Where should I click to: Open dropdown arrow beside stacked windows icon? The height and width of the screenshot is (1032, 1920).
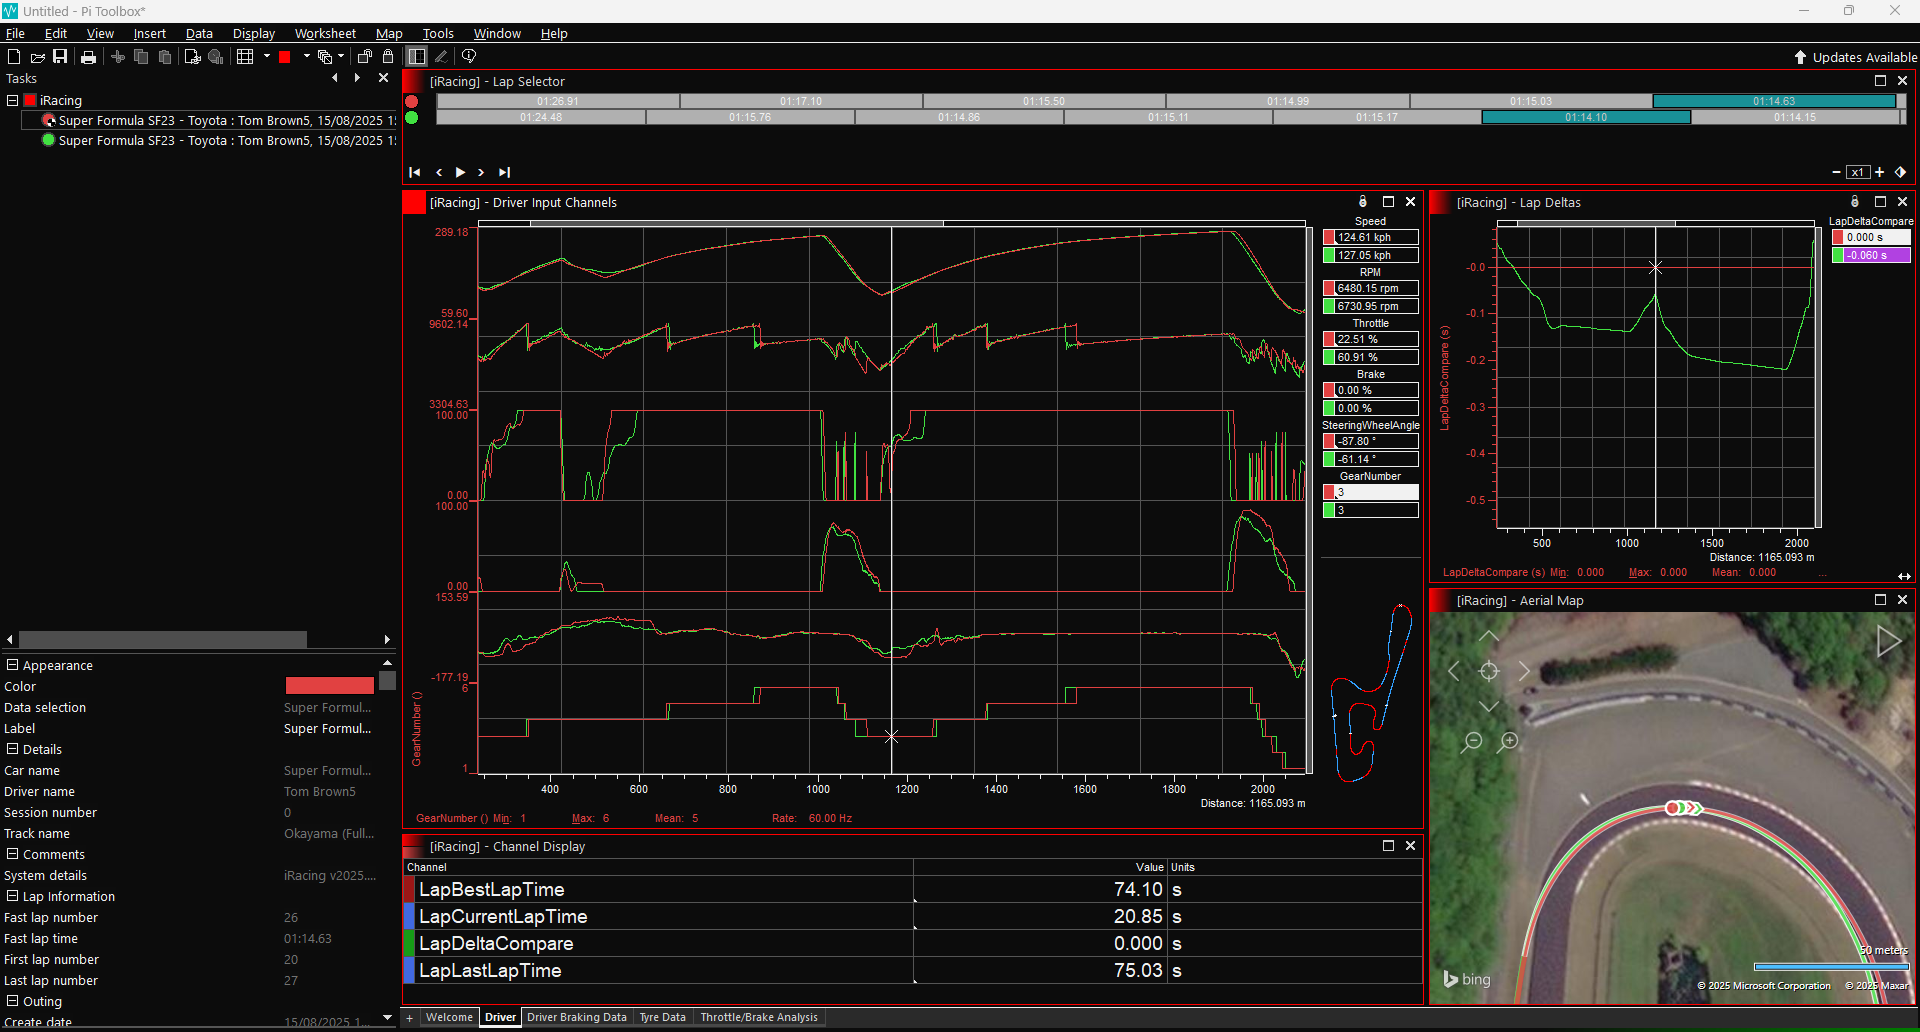[x=341, y=56]
